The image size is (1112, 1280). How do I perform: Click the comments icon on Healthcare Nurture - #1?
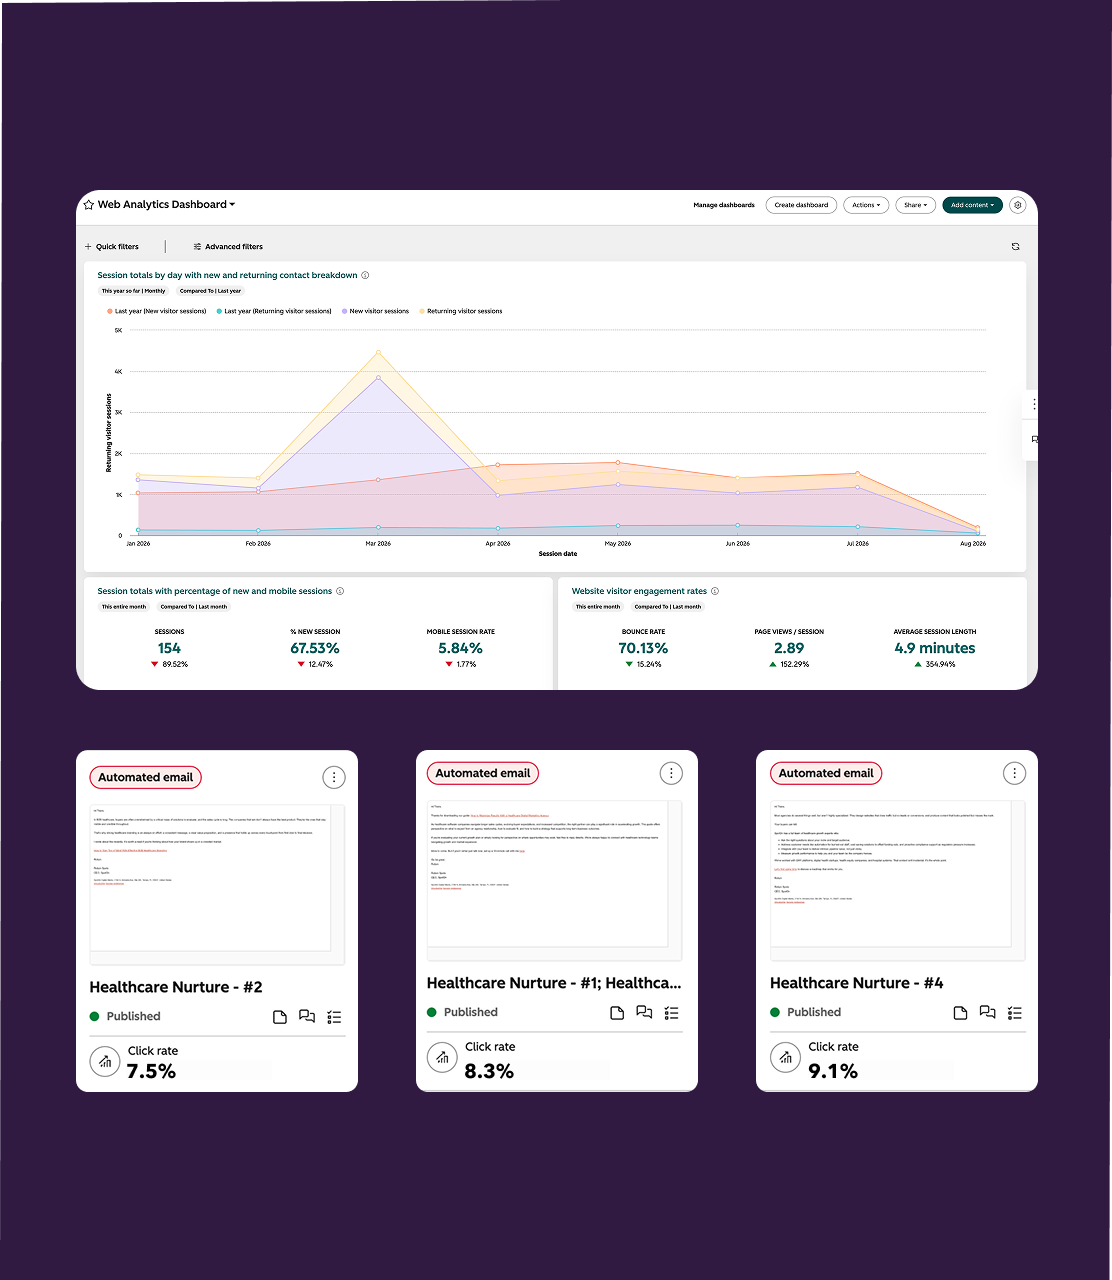(644, 1013)
